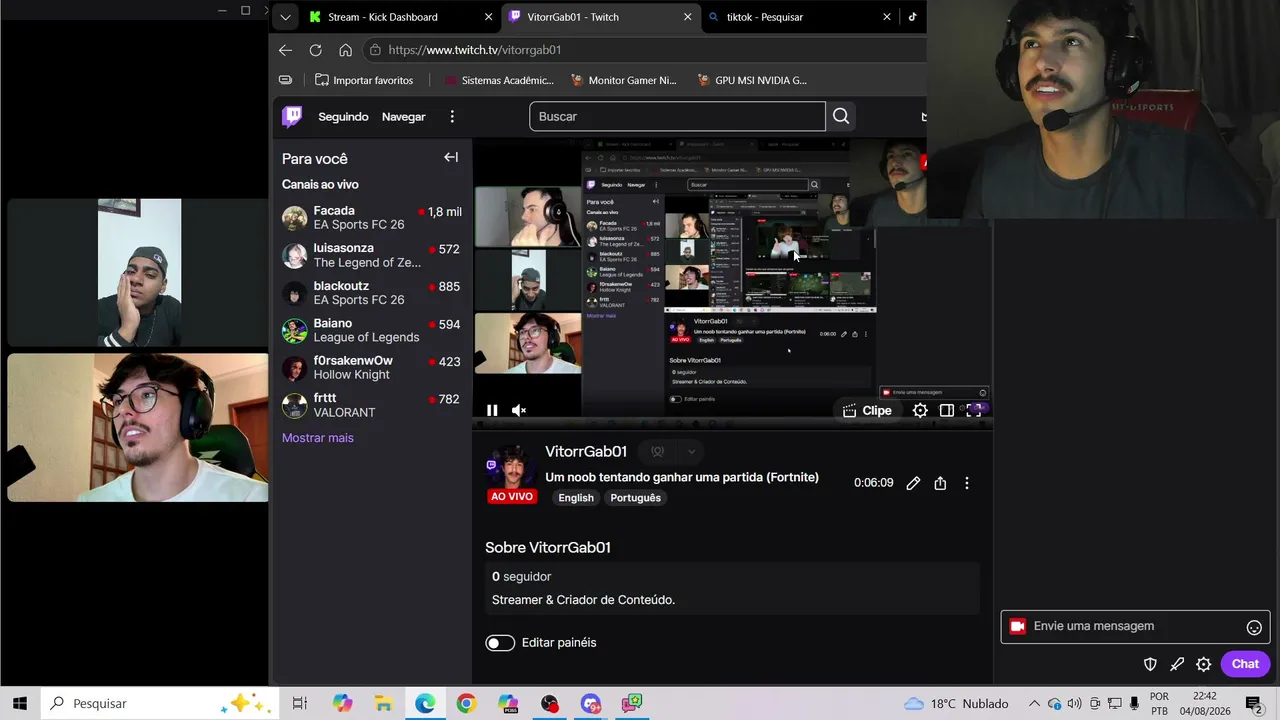The width and height of the screenshot is (1280, 720).
Task: Open the emote picker in chat
Action: (x=1254, y=627)
